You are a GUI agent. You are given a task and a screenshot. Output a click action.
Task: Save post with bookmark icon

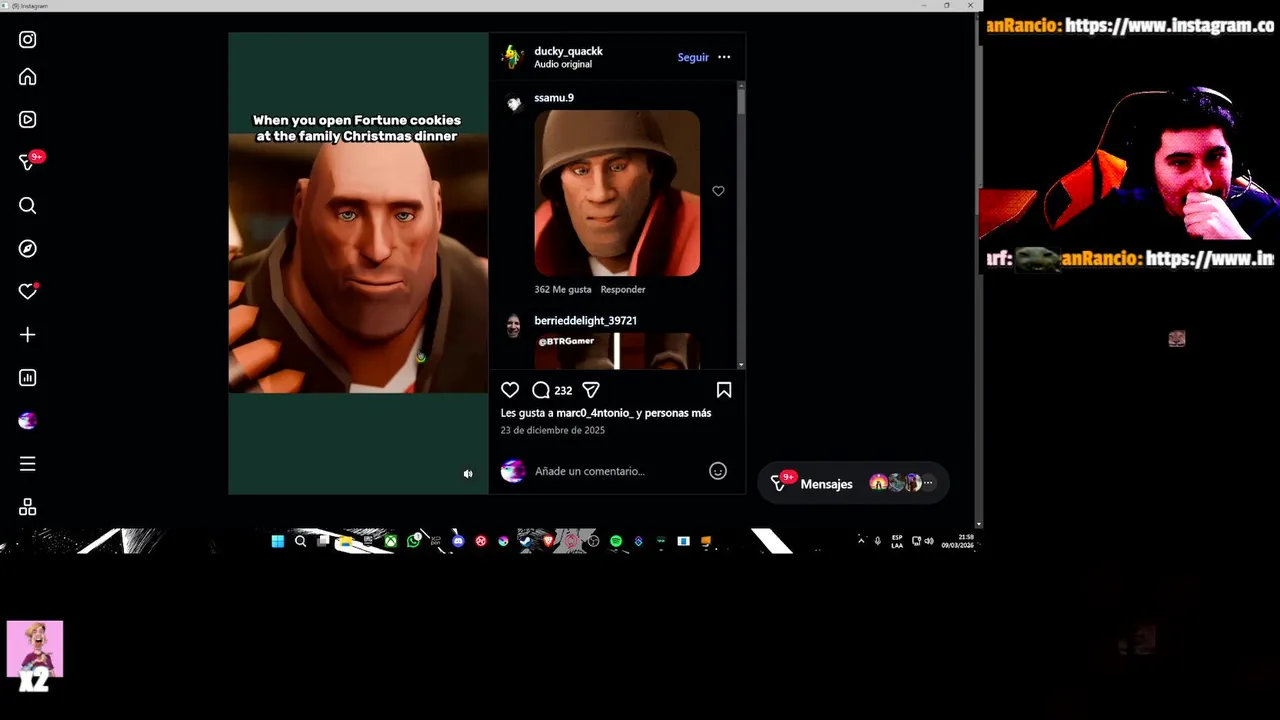click(x=724, y=390)
